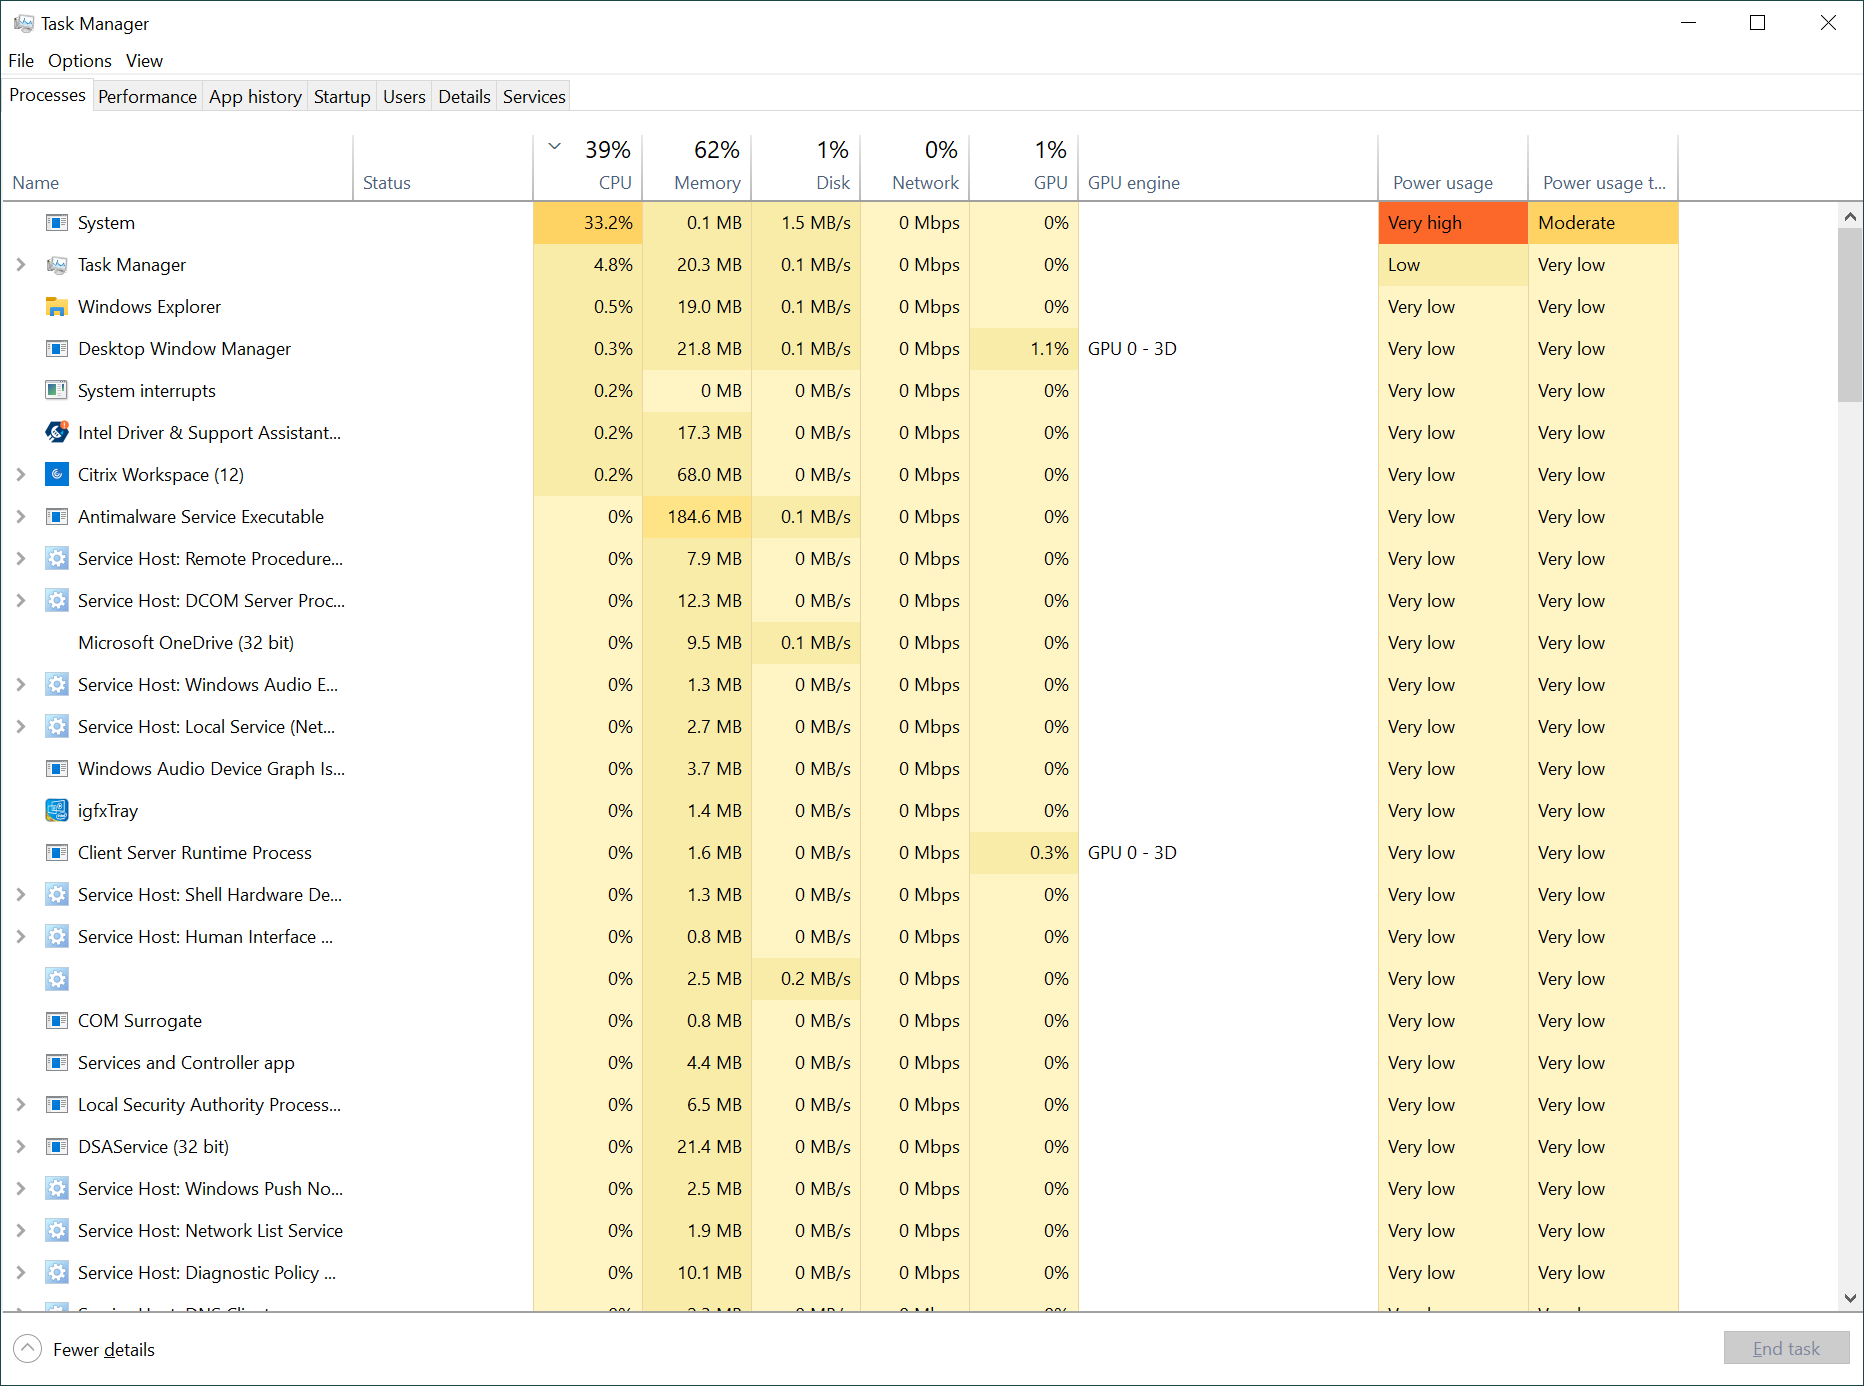Click the DSAService (32 bit) icon

tap(57, 1147)
